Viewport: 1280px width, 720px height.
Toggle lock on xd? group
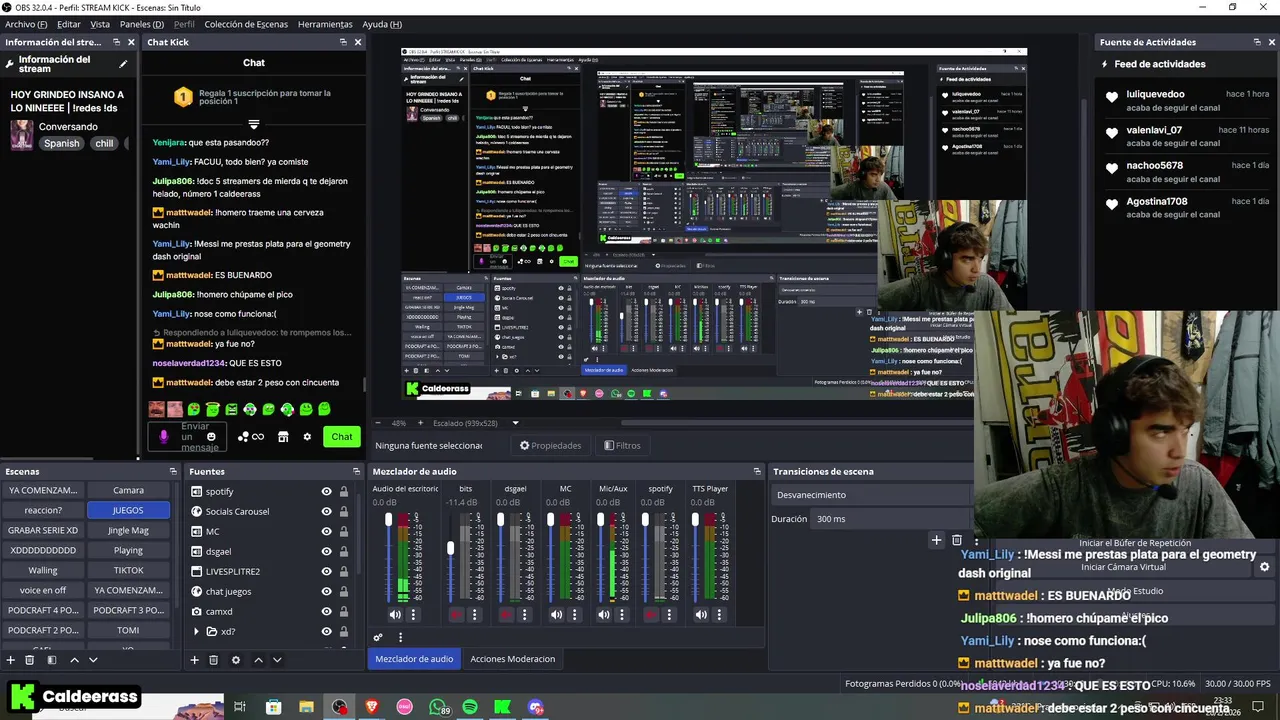(344, 631)
